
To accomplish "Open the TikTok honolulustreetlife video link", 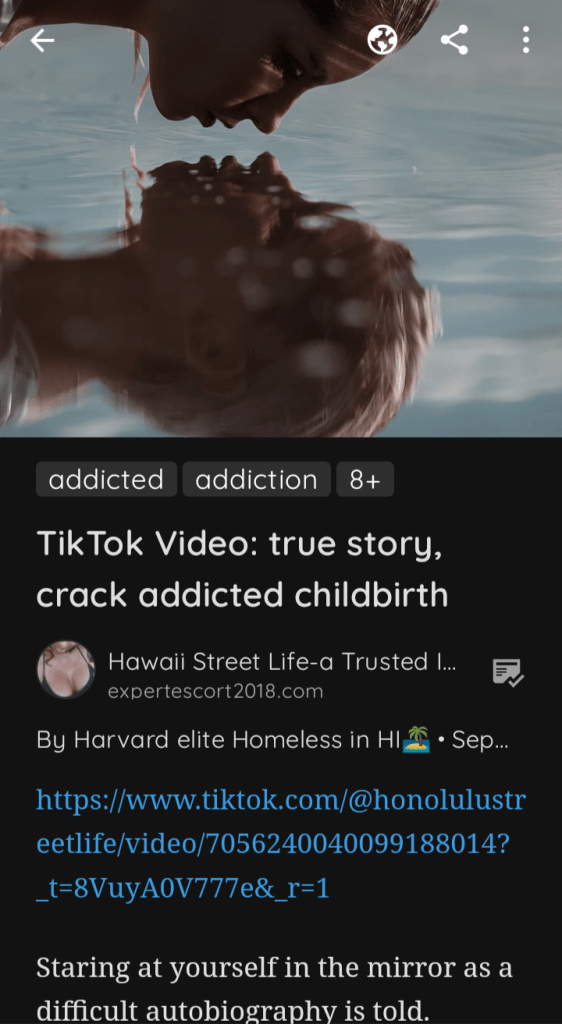I will pyautogui.click(x=281, y=844).
